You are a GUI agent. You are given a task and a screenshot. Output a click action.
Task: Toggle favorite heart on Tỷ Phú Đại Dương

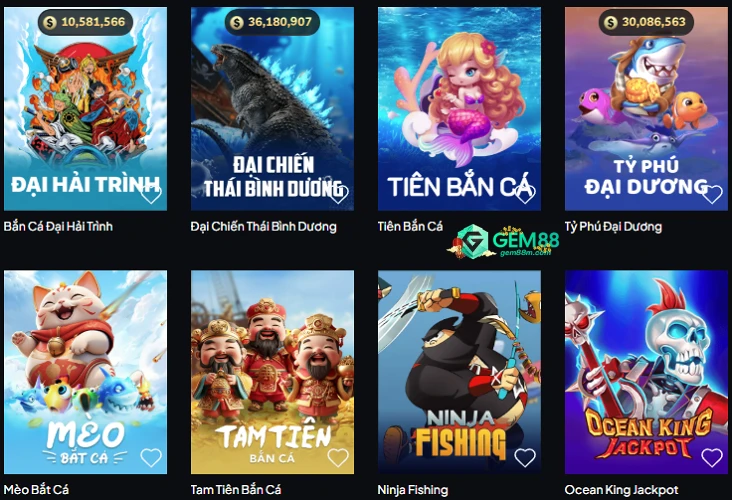point(712,194)
